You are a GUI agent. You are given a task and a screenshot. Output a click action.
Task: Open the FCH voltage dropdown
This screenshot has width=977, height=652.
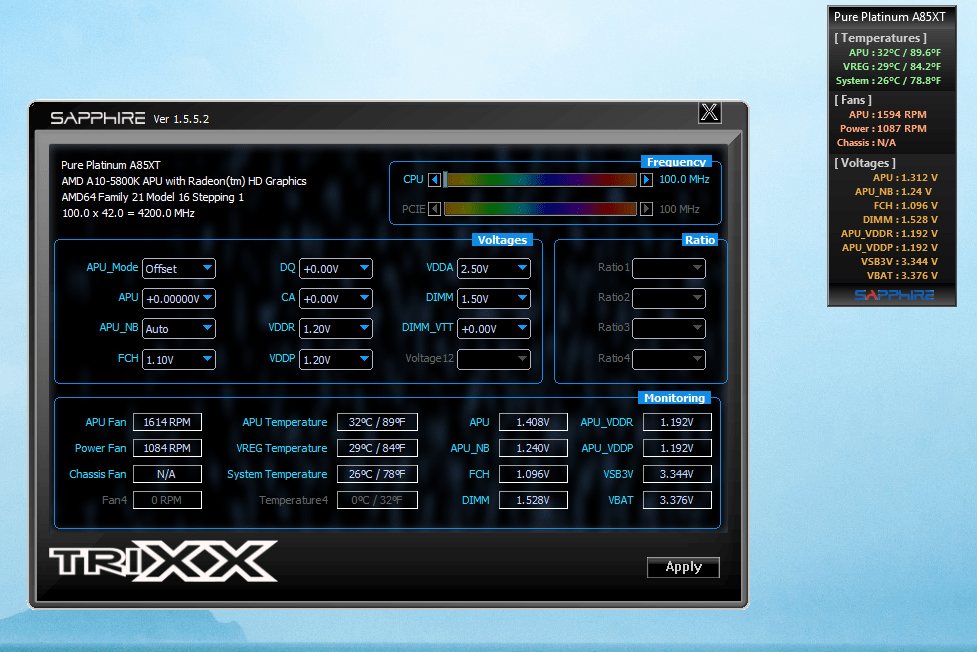(x=179, y=360)
